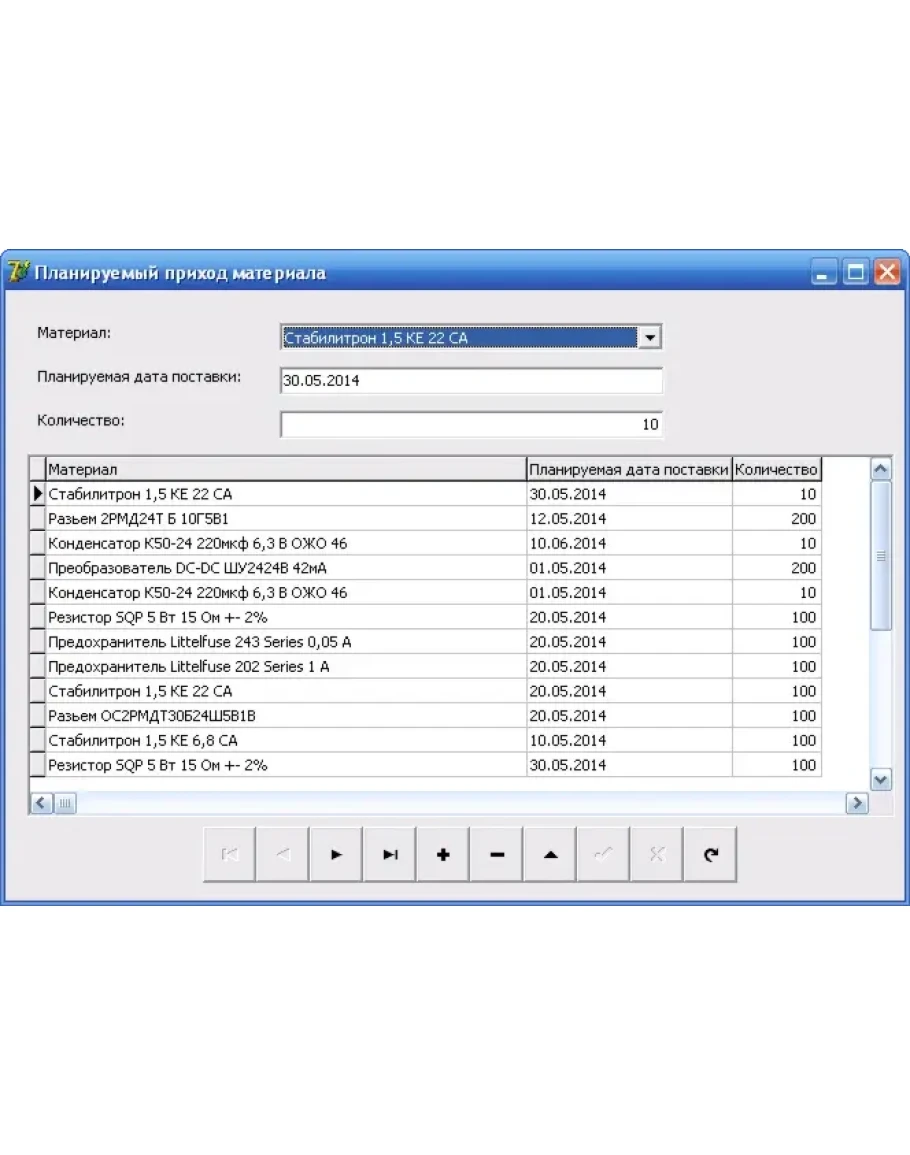The width and height of the screenshot is (910, 1155).
Task: Click the horizontal scrollbar right arrow
Action: [x=856, y=803]
